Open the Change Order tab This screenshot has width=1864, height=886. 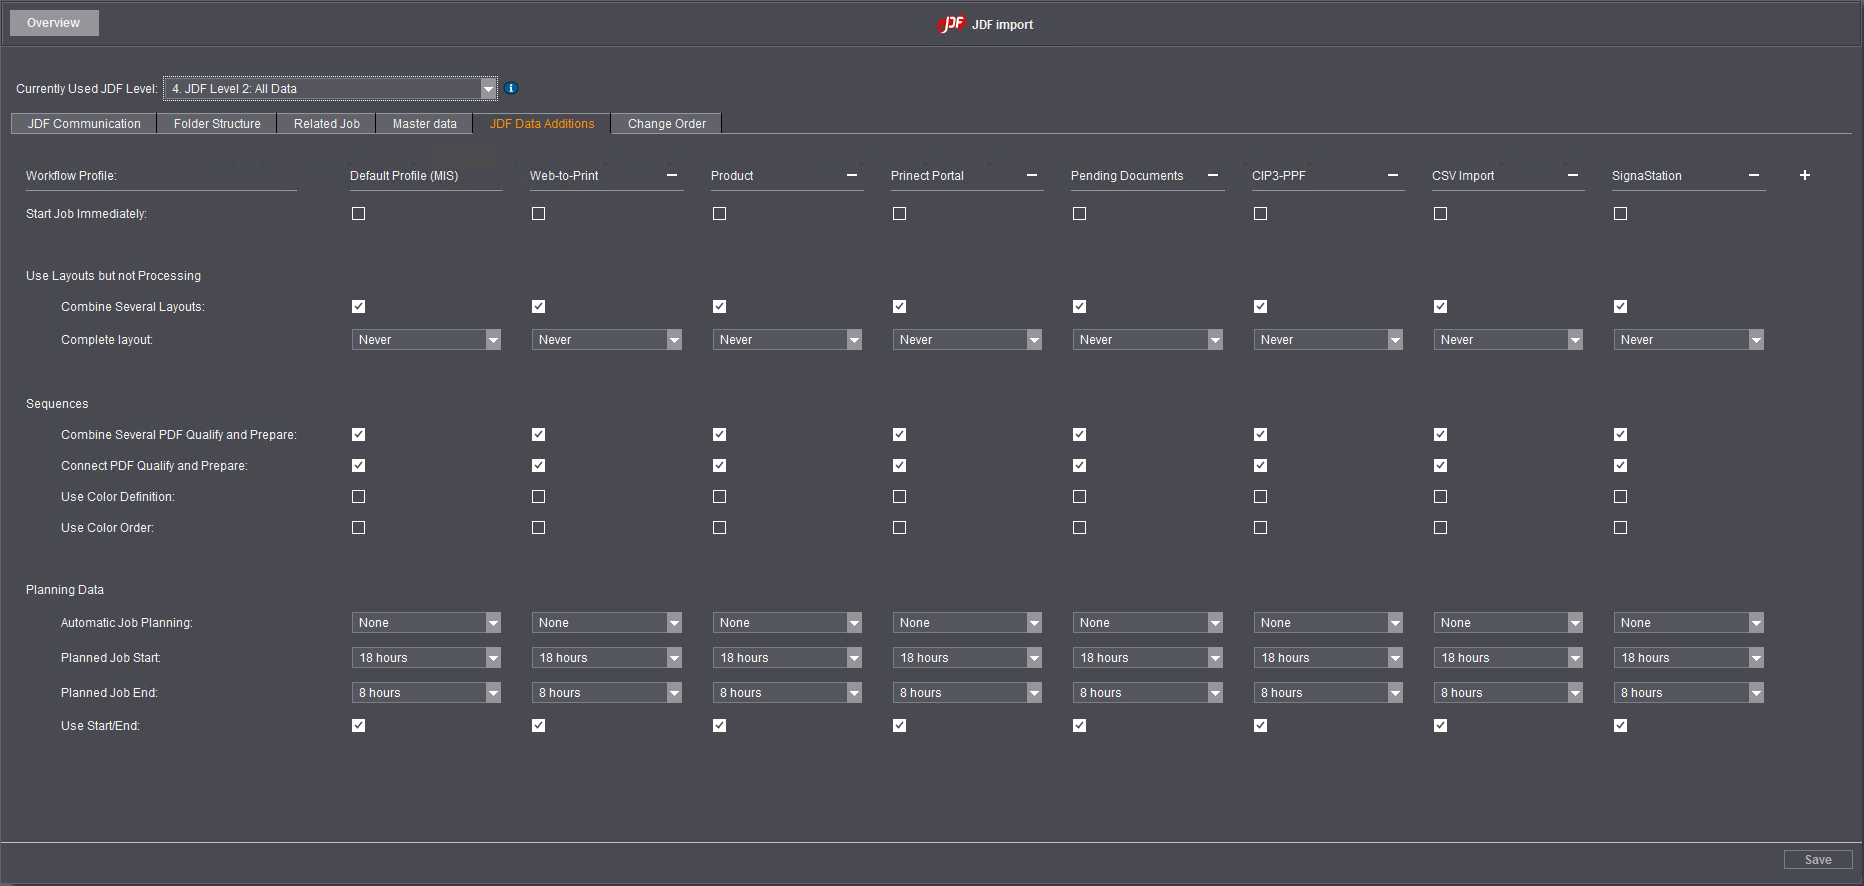point(666,124)
